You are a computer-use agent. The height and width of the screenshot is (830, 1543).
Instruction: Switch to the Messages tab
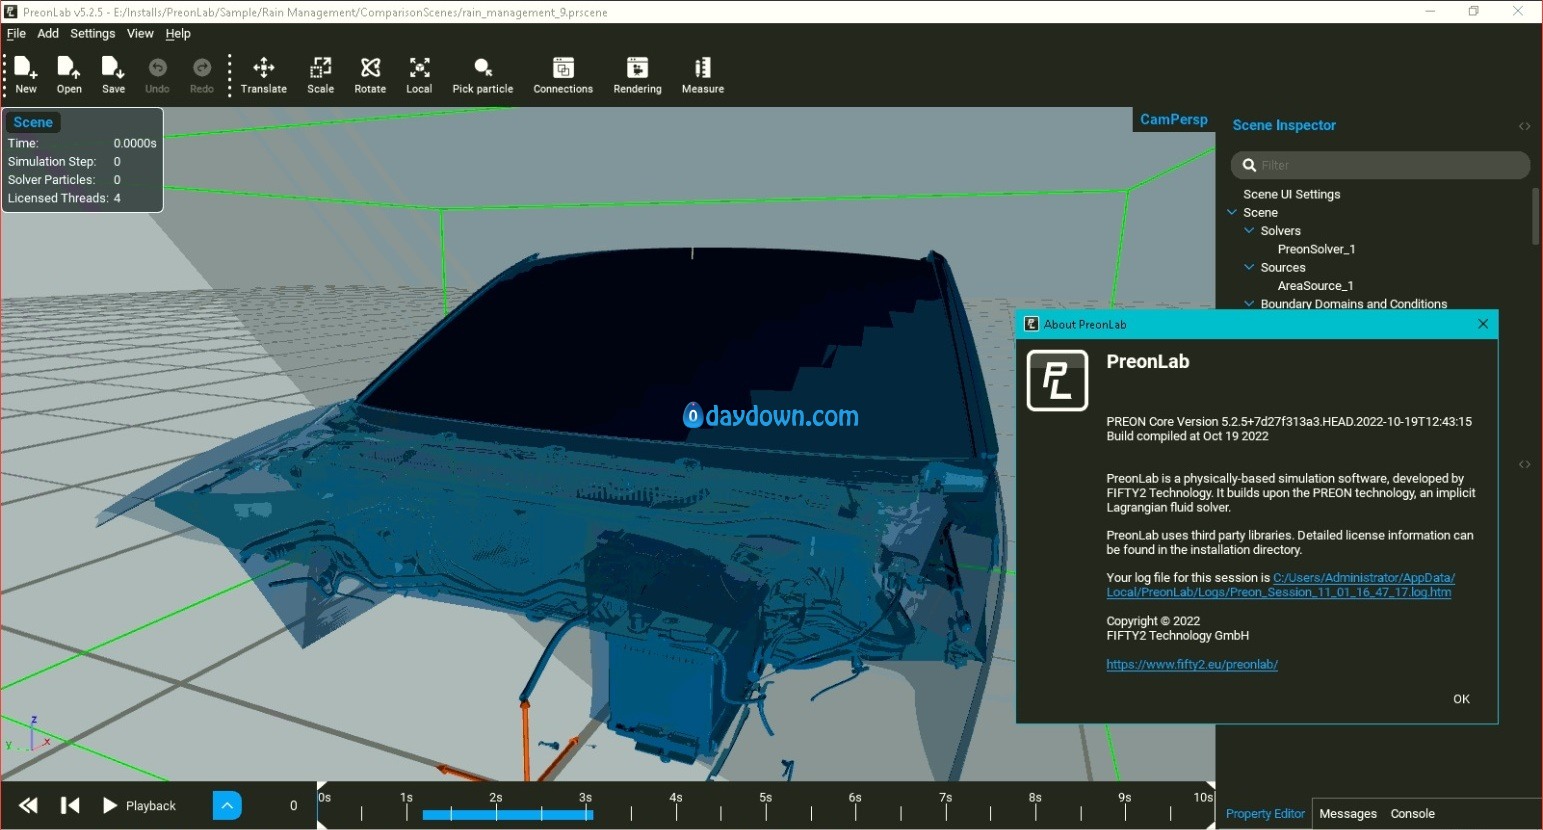click(x=1348, y=814)
